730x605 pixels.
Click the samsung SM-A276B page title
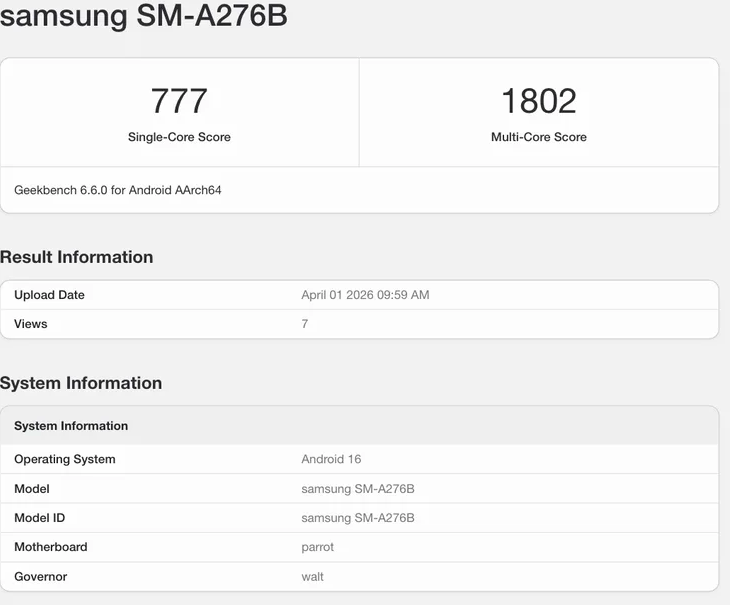[x=144, y=16]
